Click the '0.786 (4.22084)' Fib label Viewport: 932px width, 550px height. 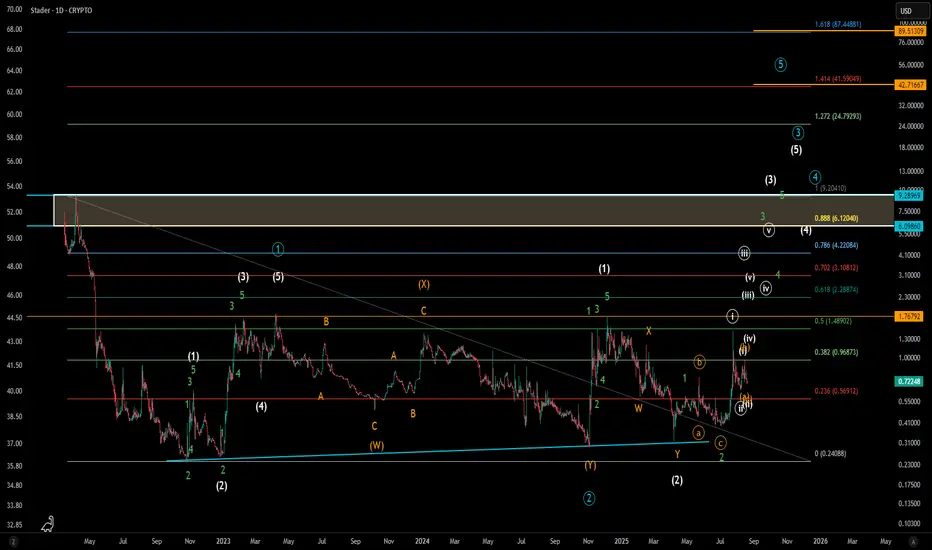click(x=836, y=245)
